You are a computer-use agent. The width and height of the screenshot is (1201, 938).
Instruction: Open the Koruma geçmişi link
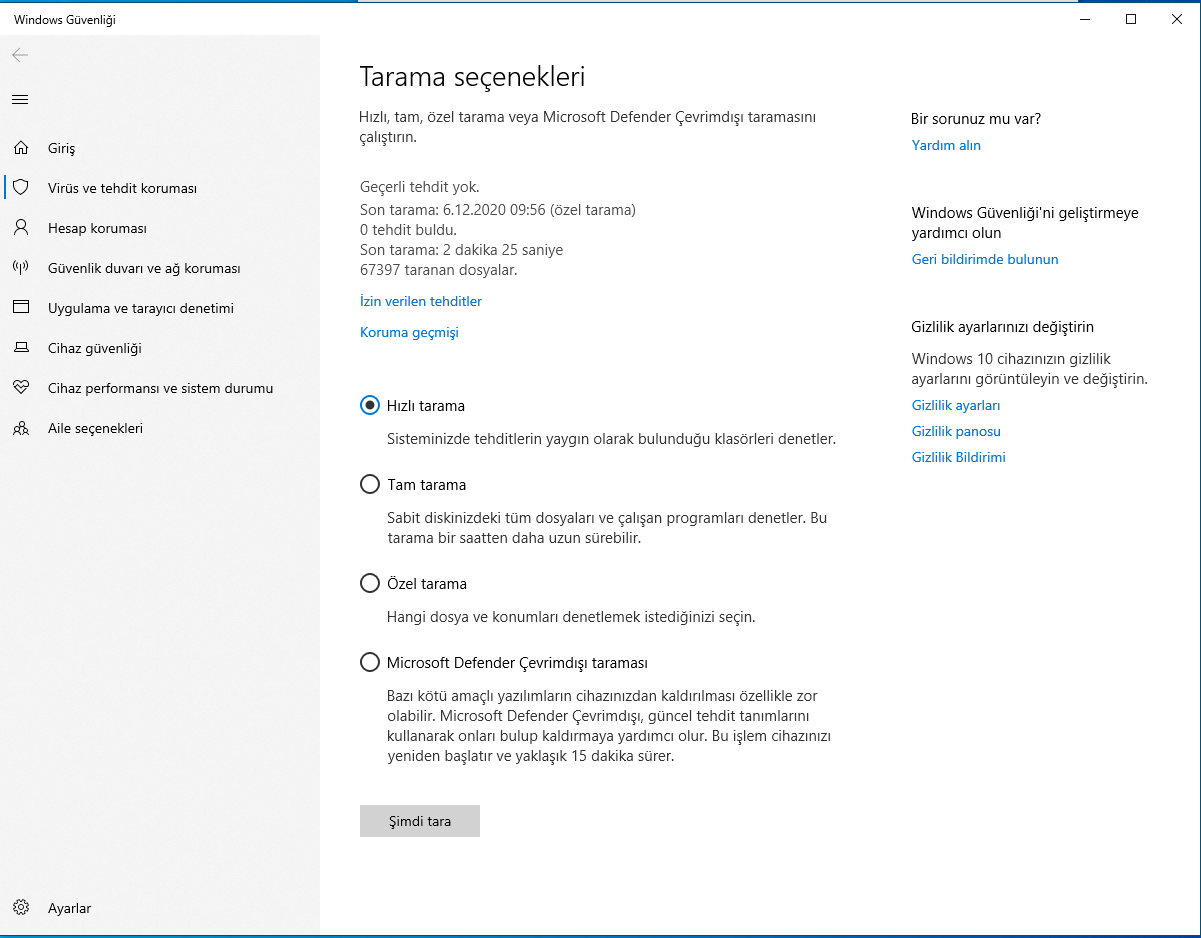[409, 332]
